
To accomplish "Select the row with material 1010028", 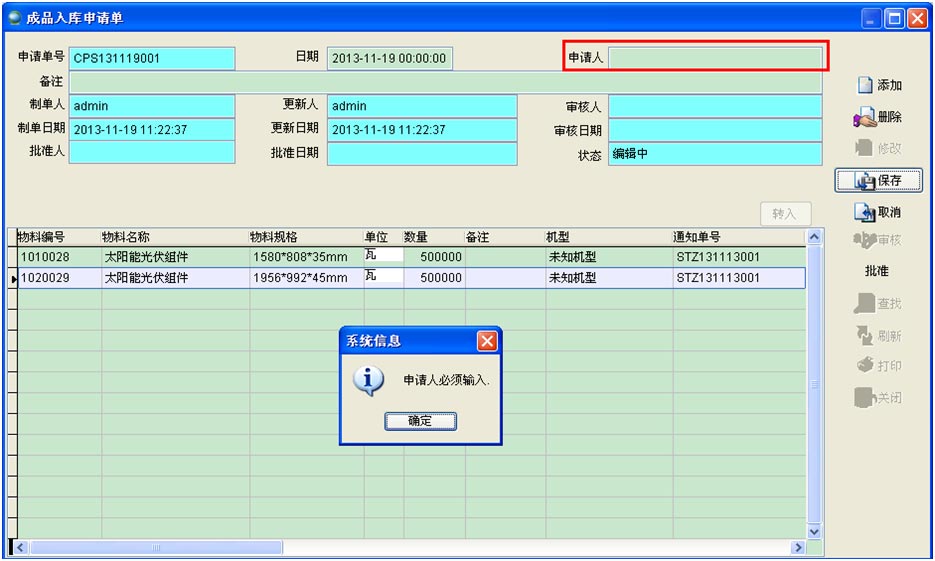I will coord(58,257).
